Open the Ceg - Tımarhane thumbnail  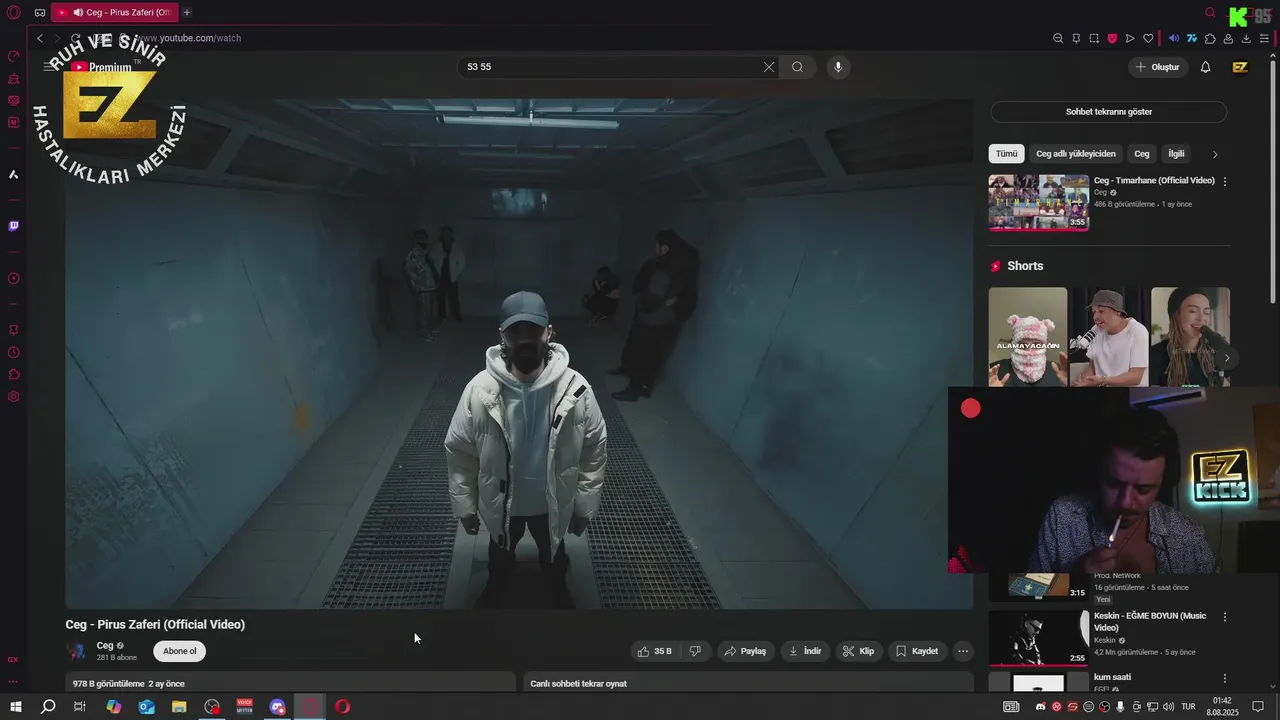pyautogui.click(x=1039, y=203)
